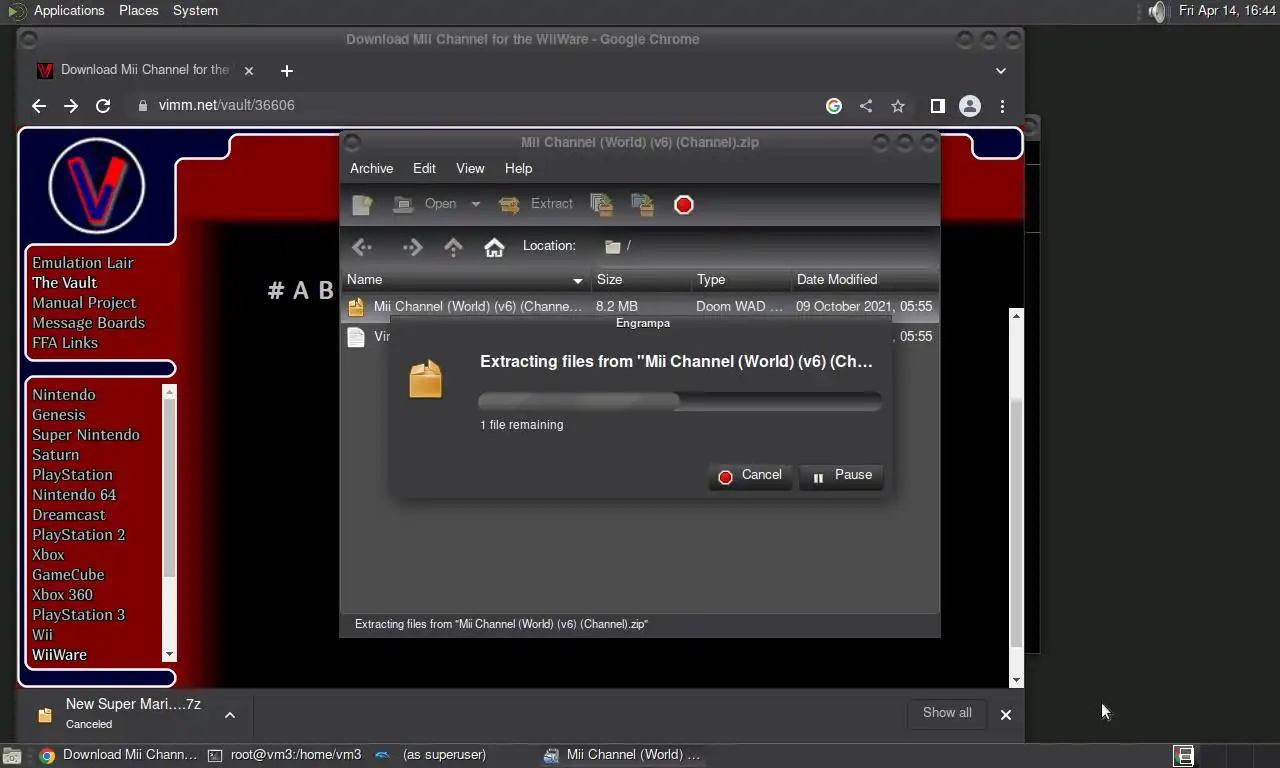Open the FFA Links link

[x=65, y=343]
